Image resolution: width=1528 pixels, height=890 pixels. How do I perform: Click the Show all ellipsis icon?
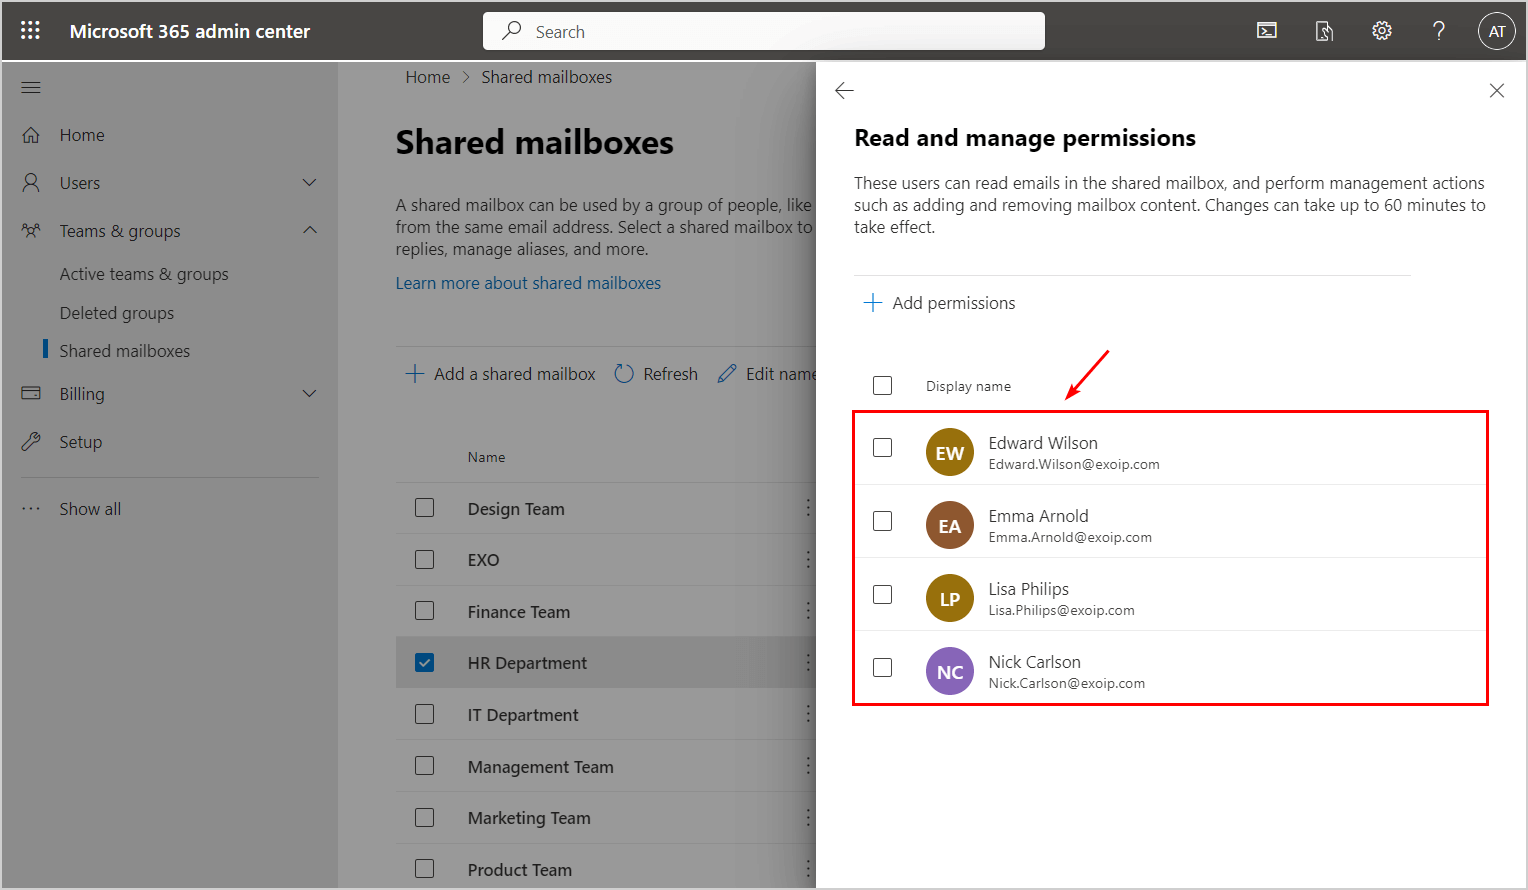click(31, 509)
